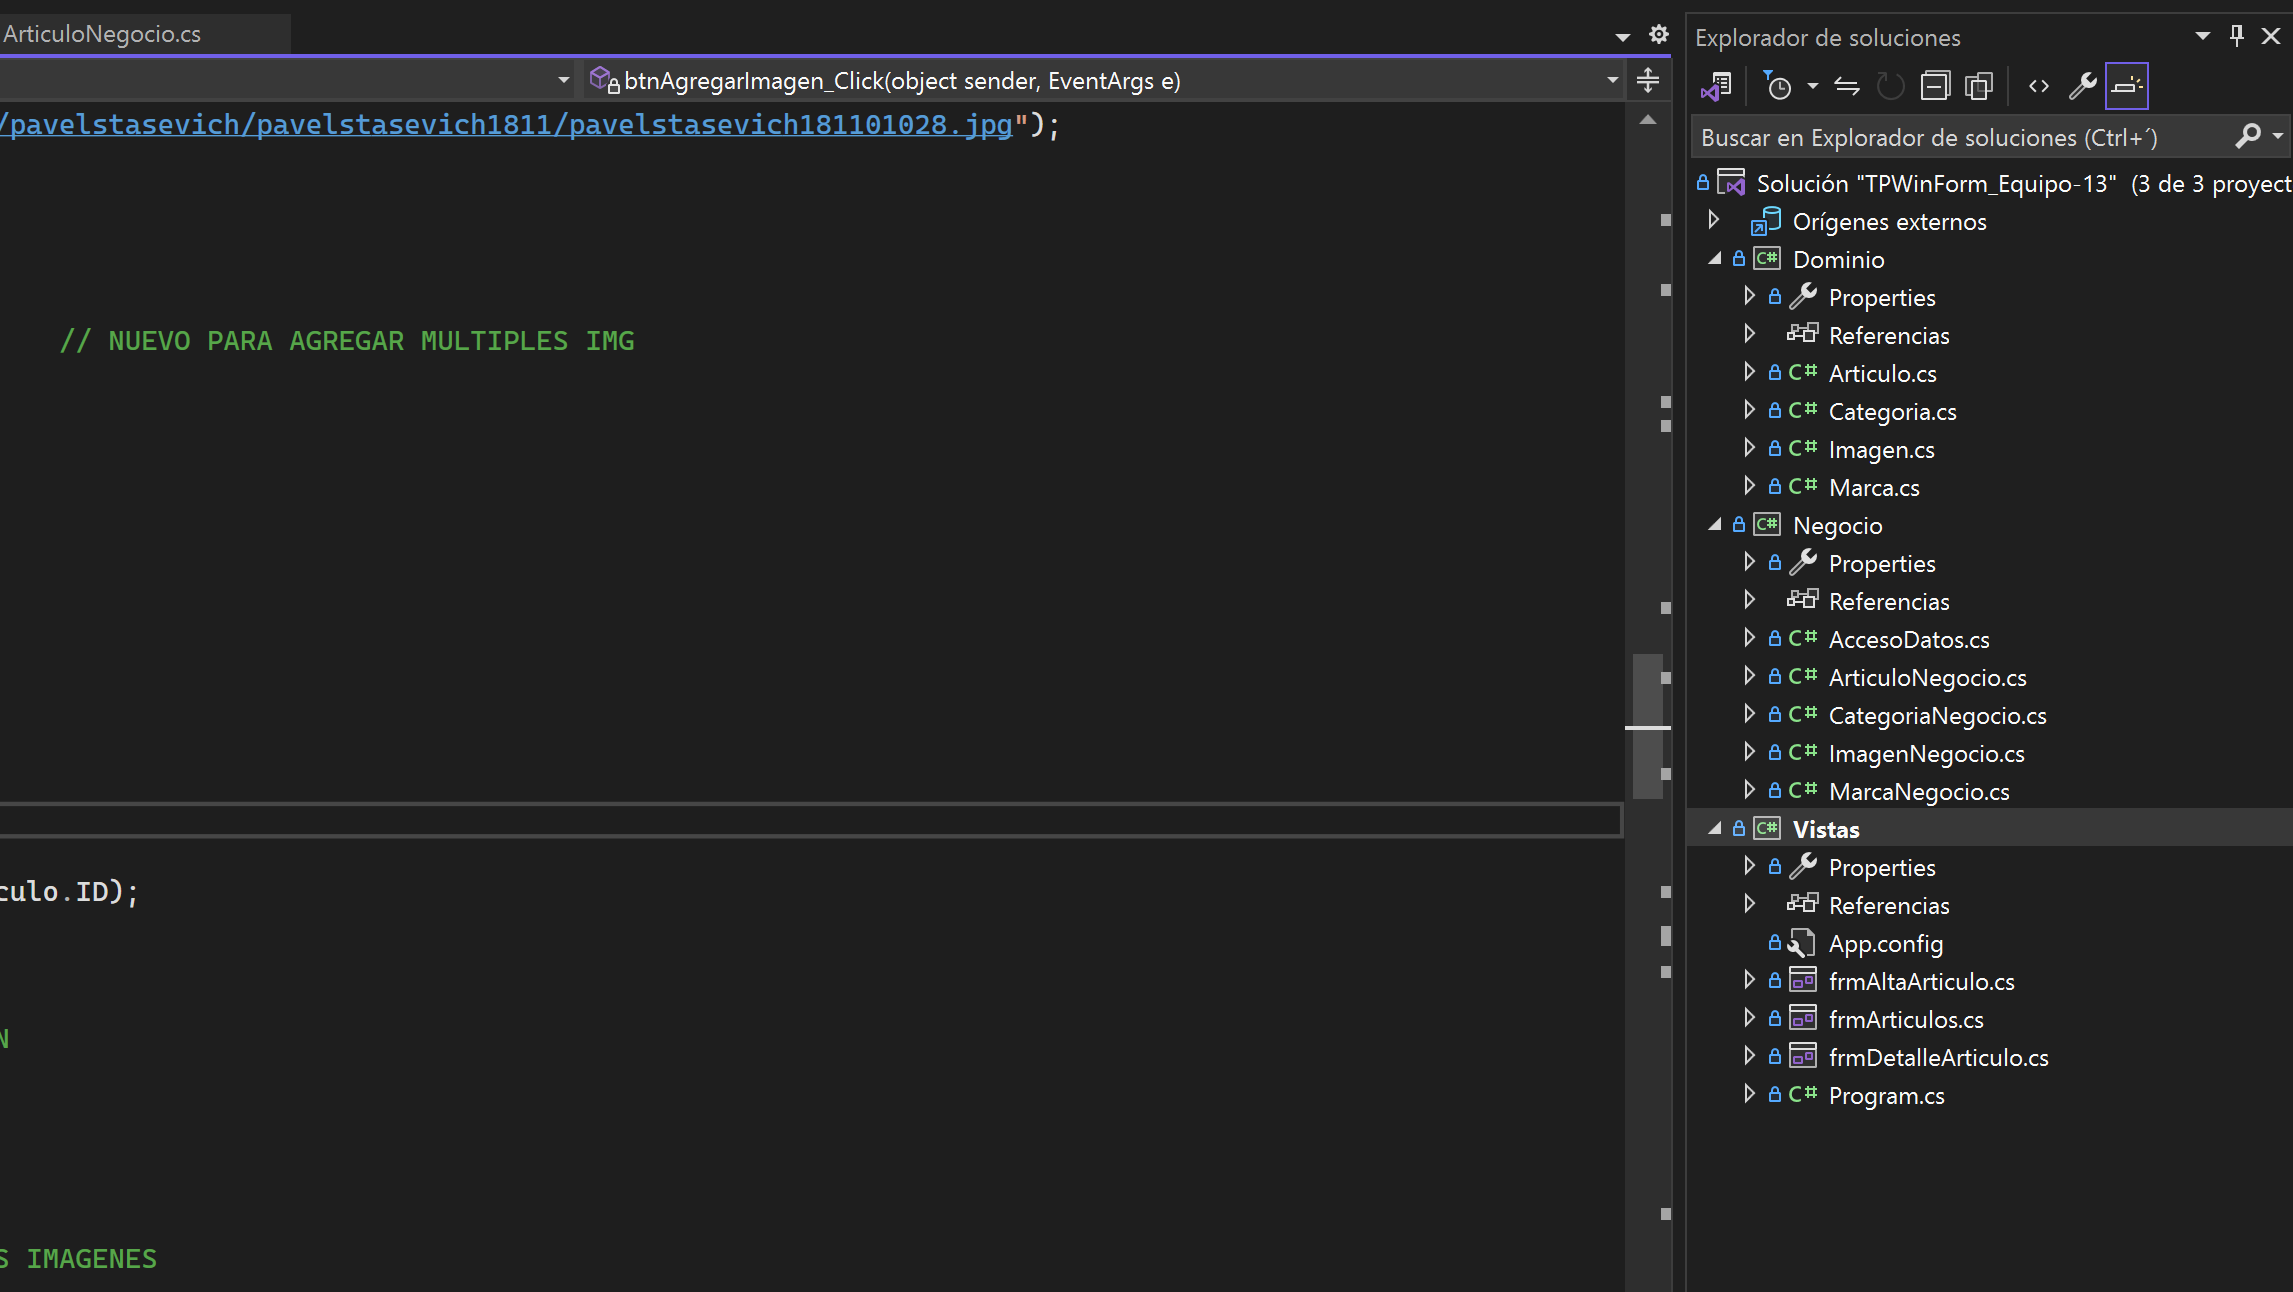Screen dimensions: 2293x1292
Task: Collapse all items in Solution Explorer
Action: coord(1935,87)
